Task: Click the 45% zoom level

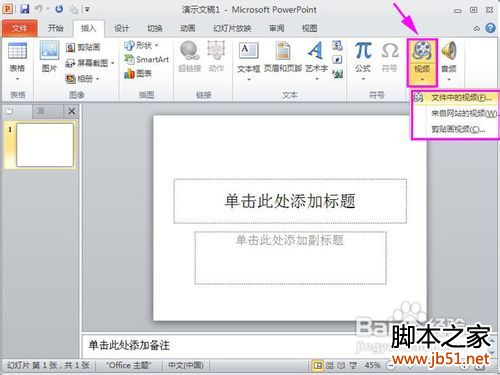Action: tap(372, 366)
